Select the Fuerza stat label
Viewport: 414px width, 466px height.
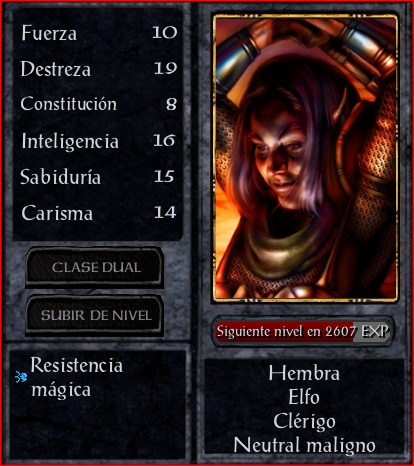click(x=49, y=33)
